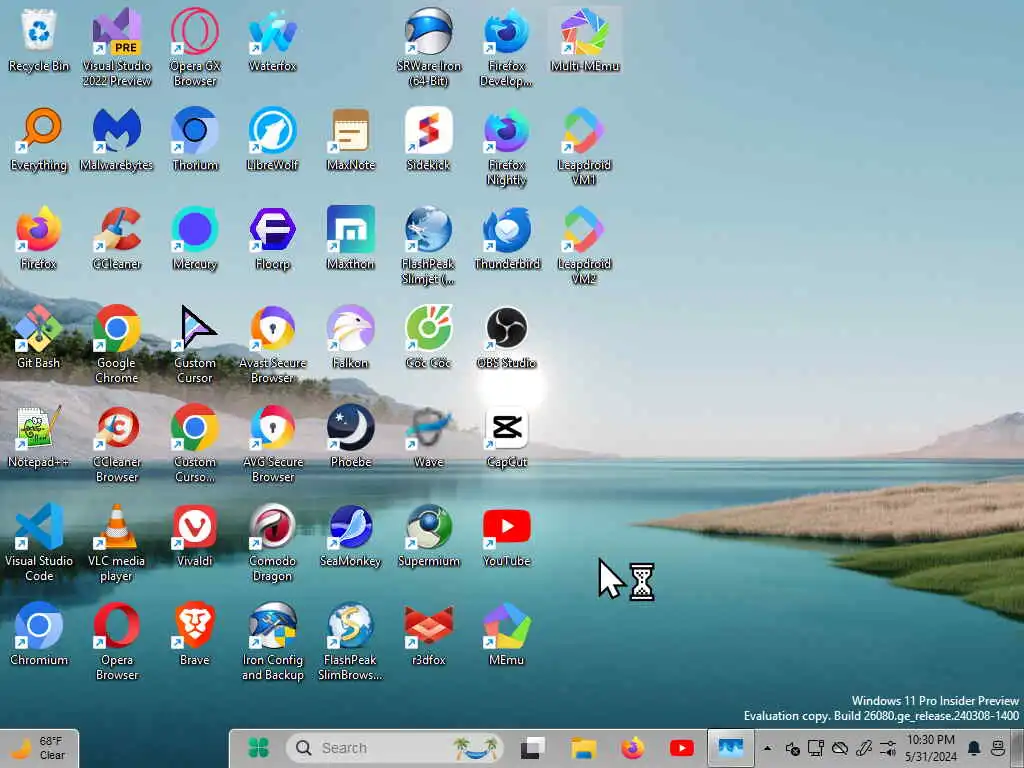Open Task View on the taskbar
Image resolution: width=1024 pixels, height=768 pixels.
[x=534, y=748]
